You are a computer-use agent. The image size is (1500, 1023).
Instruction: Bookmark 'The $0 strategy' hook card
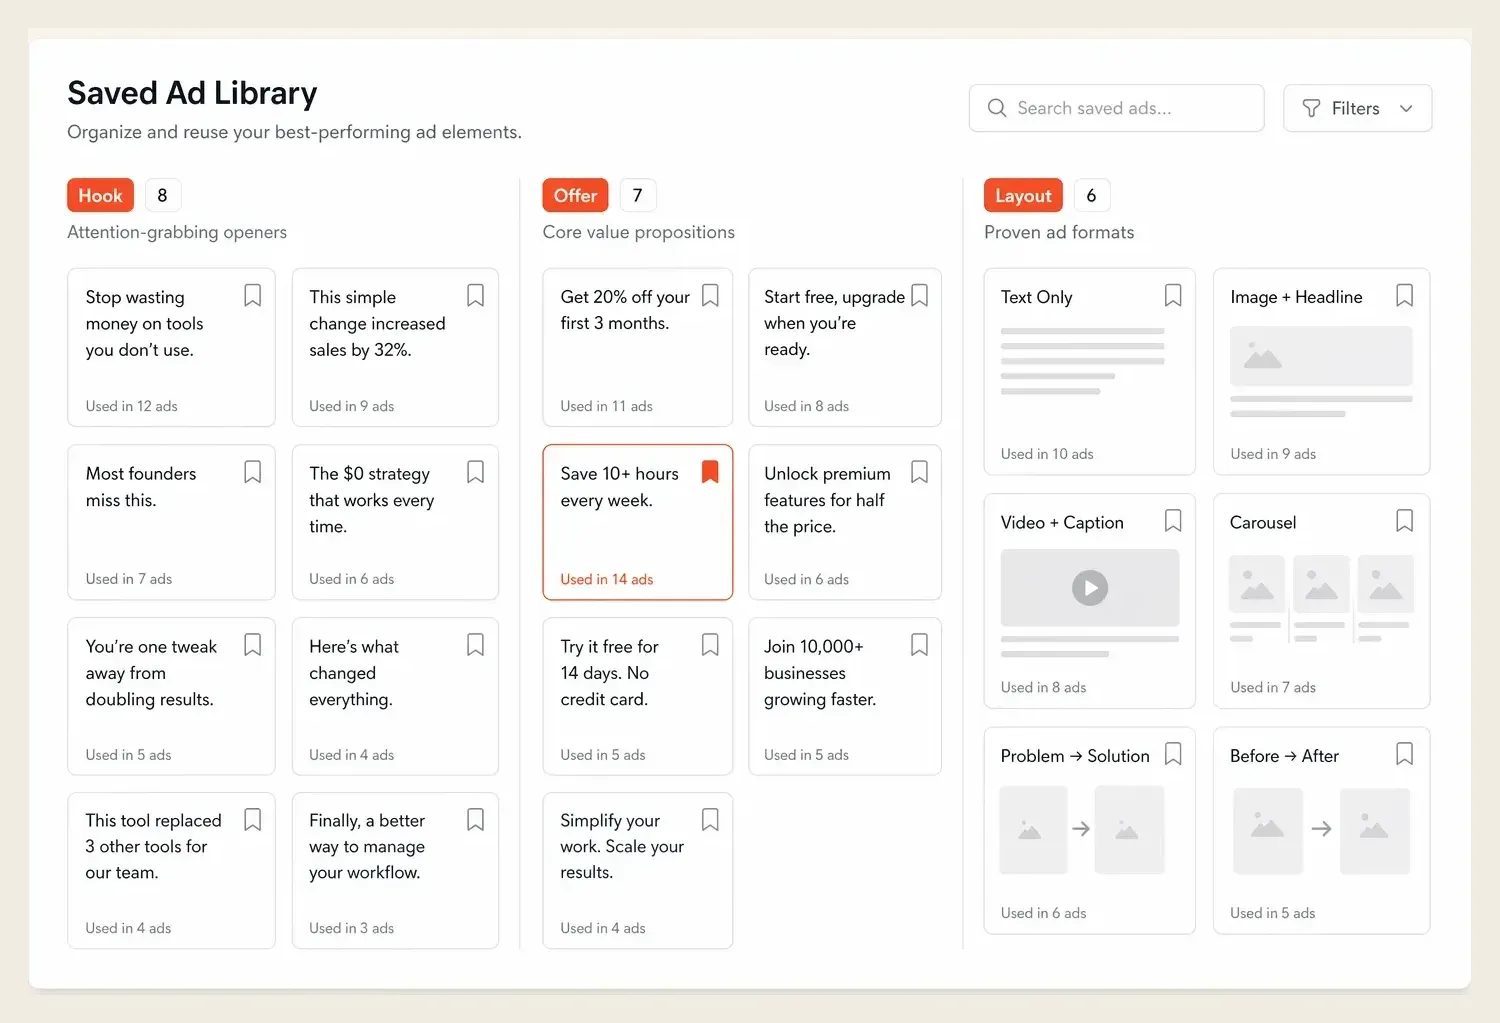(476, 472)
